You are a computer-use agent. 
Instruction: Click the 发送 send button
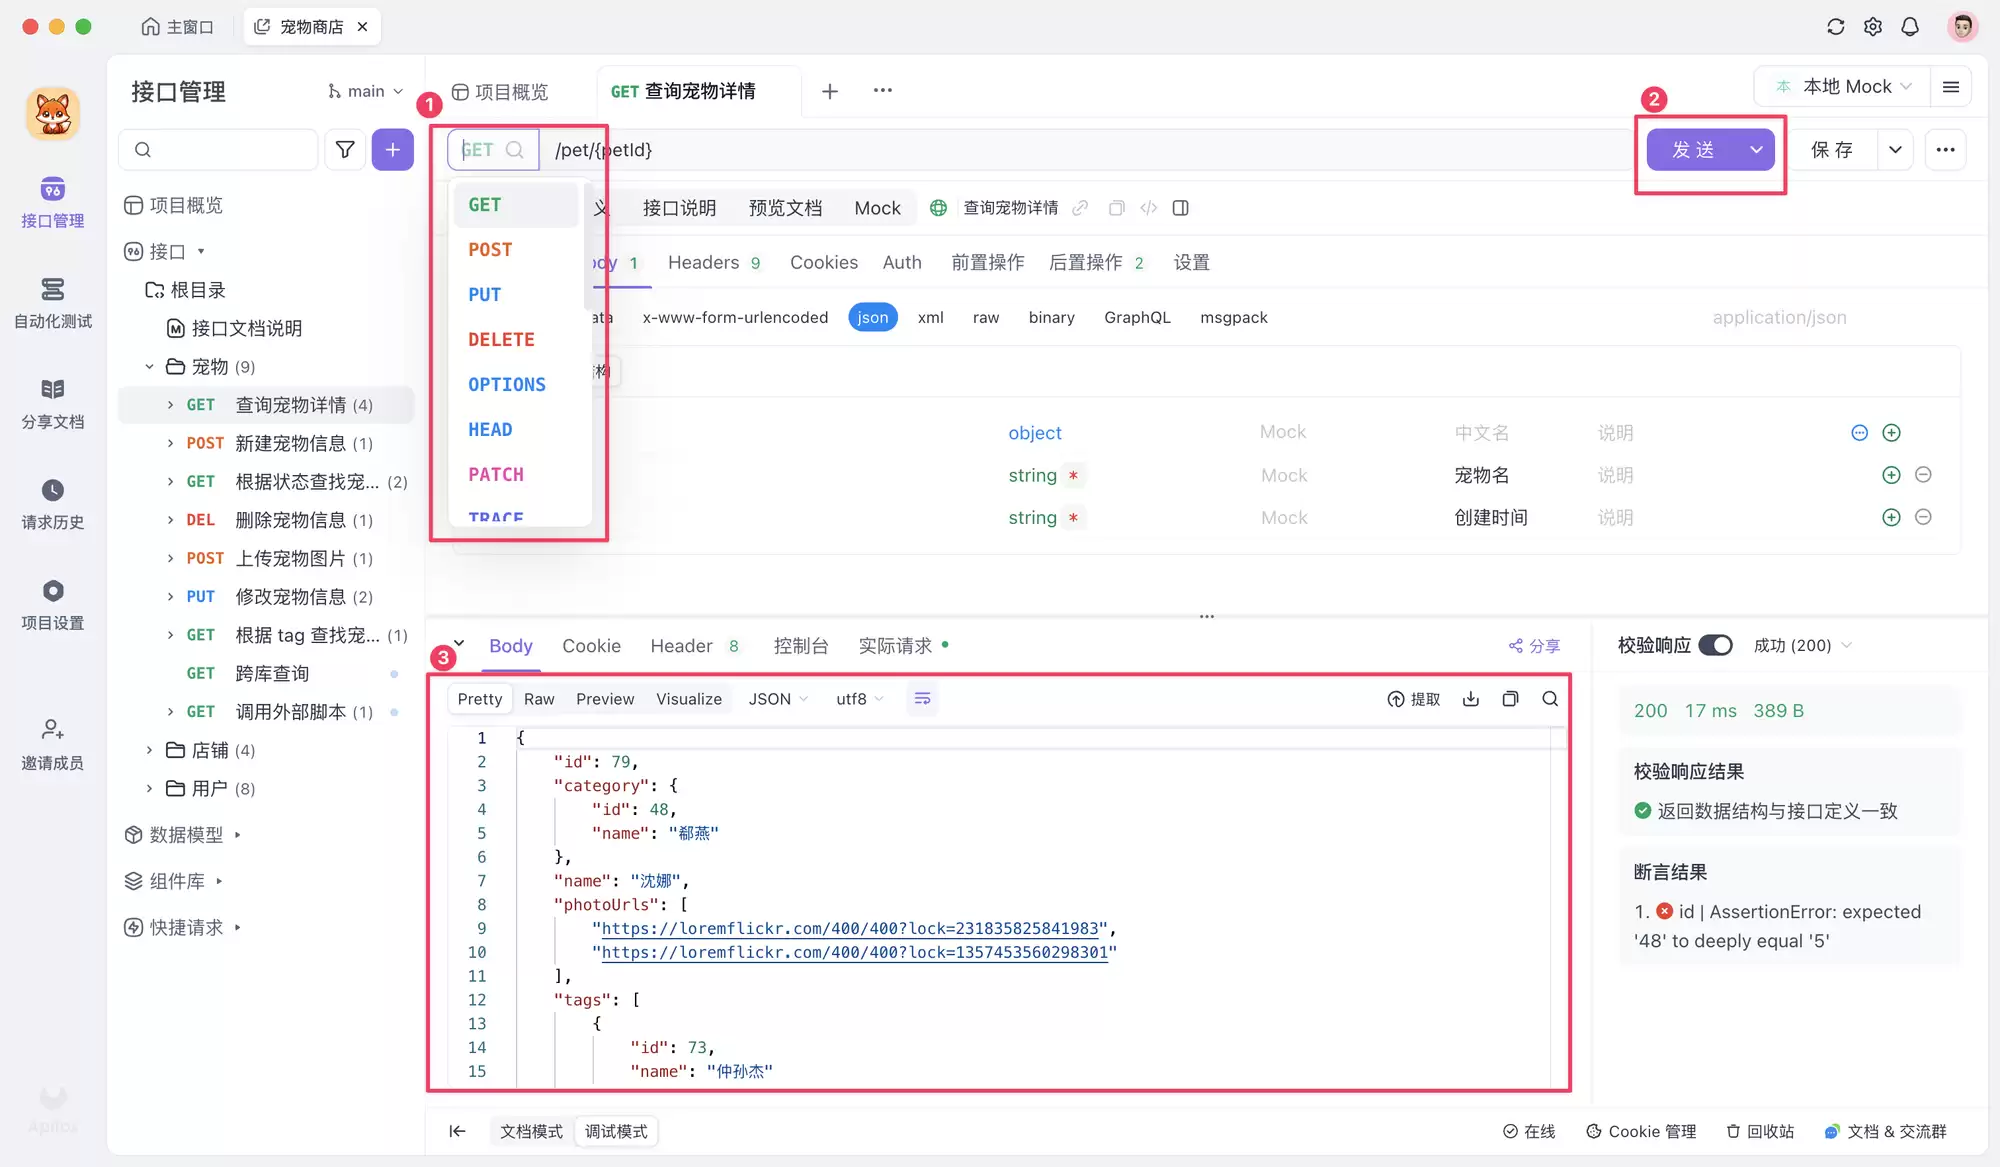(x=1693, y=150)
